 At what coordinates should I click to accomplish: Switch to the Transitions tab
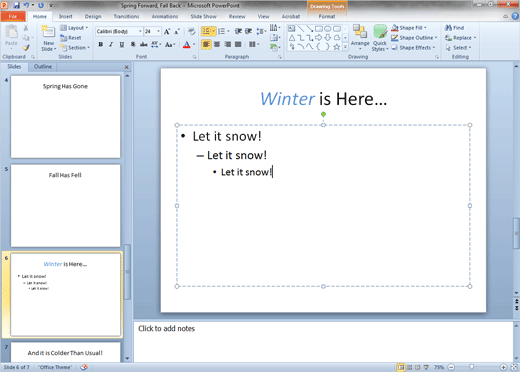coord(126,16)
